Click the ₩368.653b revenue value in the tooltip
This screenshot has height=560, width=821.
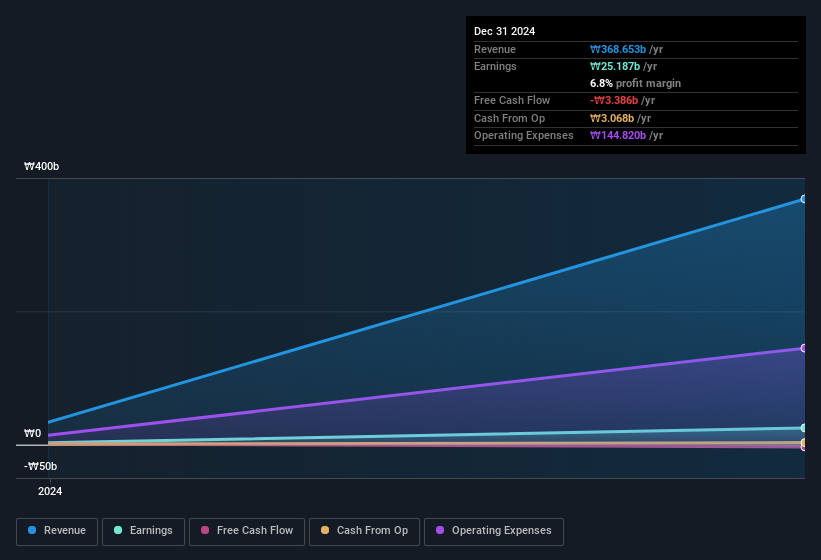click(x=618, y=49)
